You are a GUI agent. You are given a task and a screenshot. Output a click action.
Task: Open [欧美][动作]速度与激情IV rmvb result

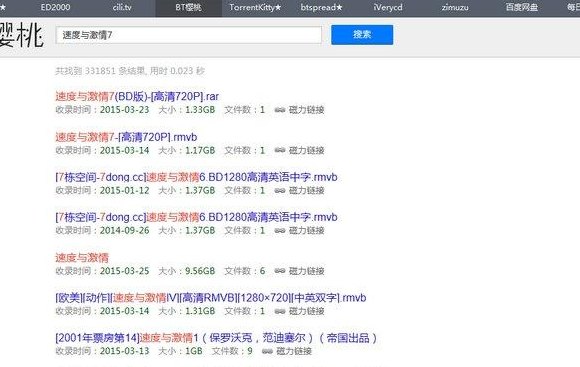coord(211,298)
